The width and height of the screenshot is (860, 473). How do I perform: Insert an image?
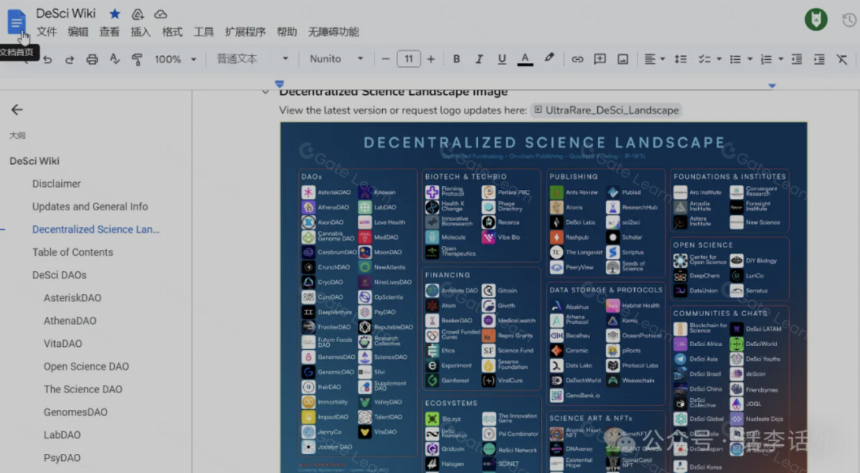pyautogui.click(x=623, y=59)
